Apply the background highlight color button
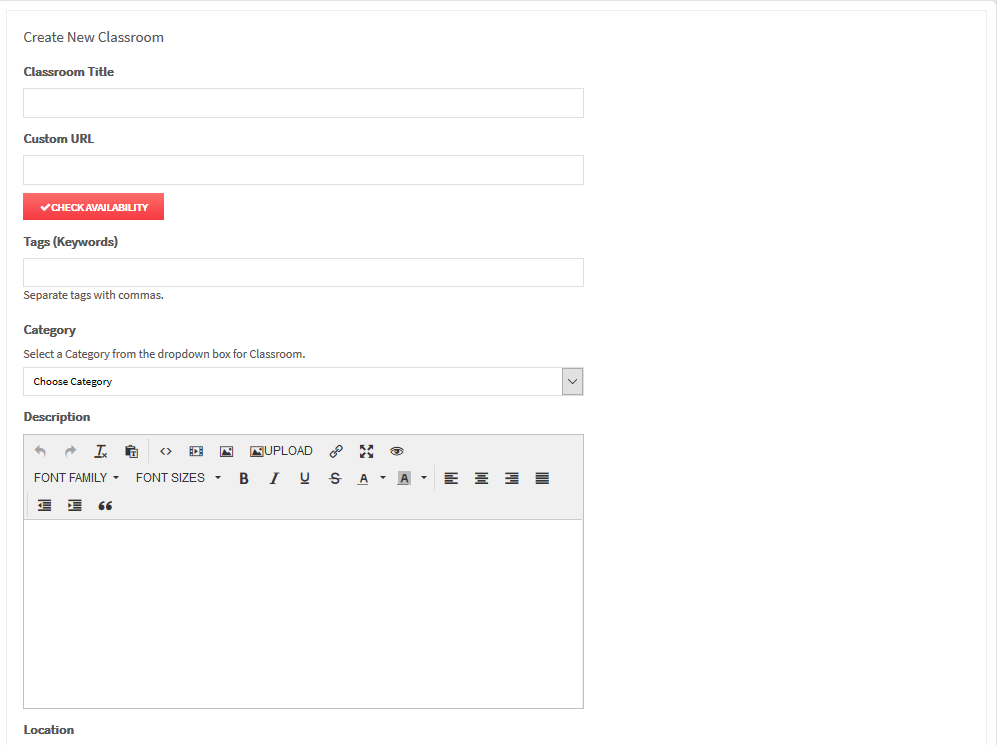997x745 pixels. coord(404,478)
